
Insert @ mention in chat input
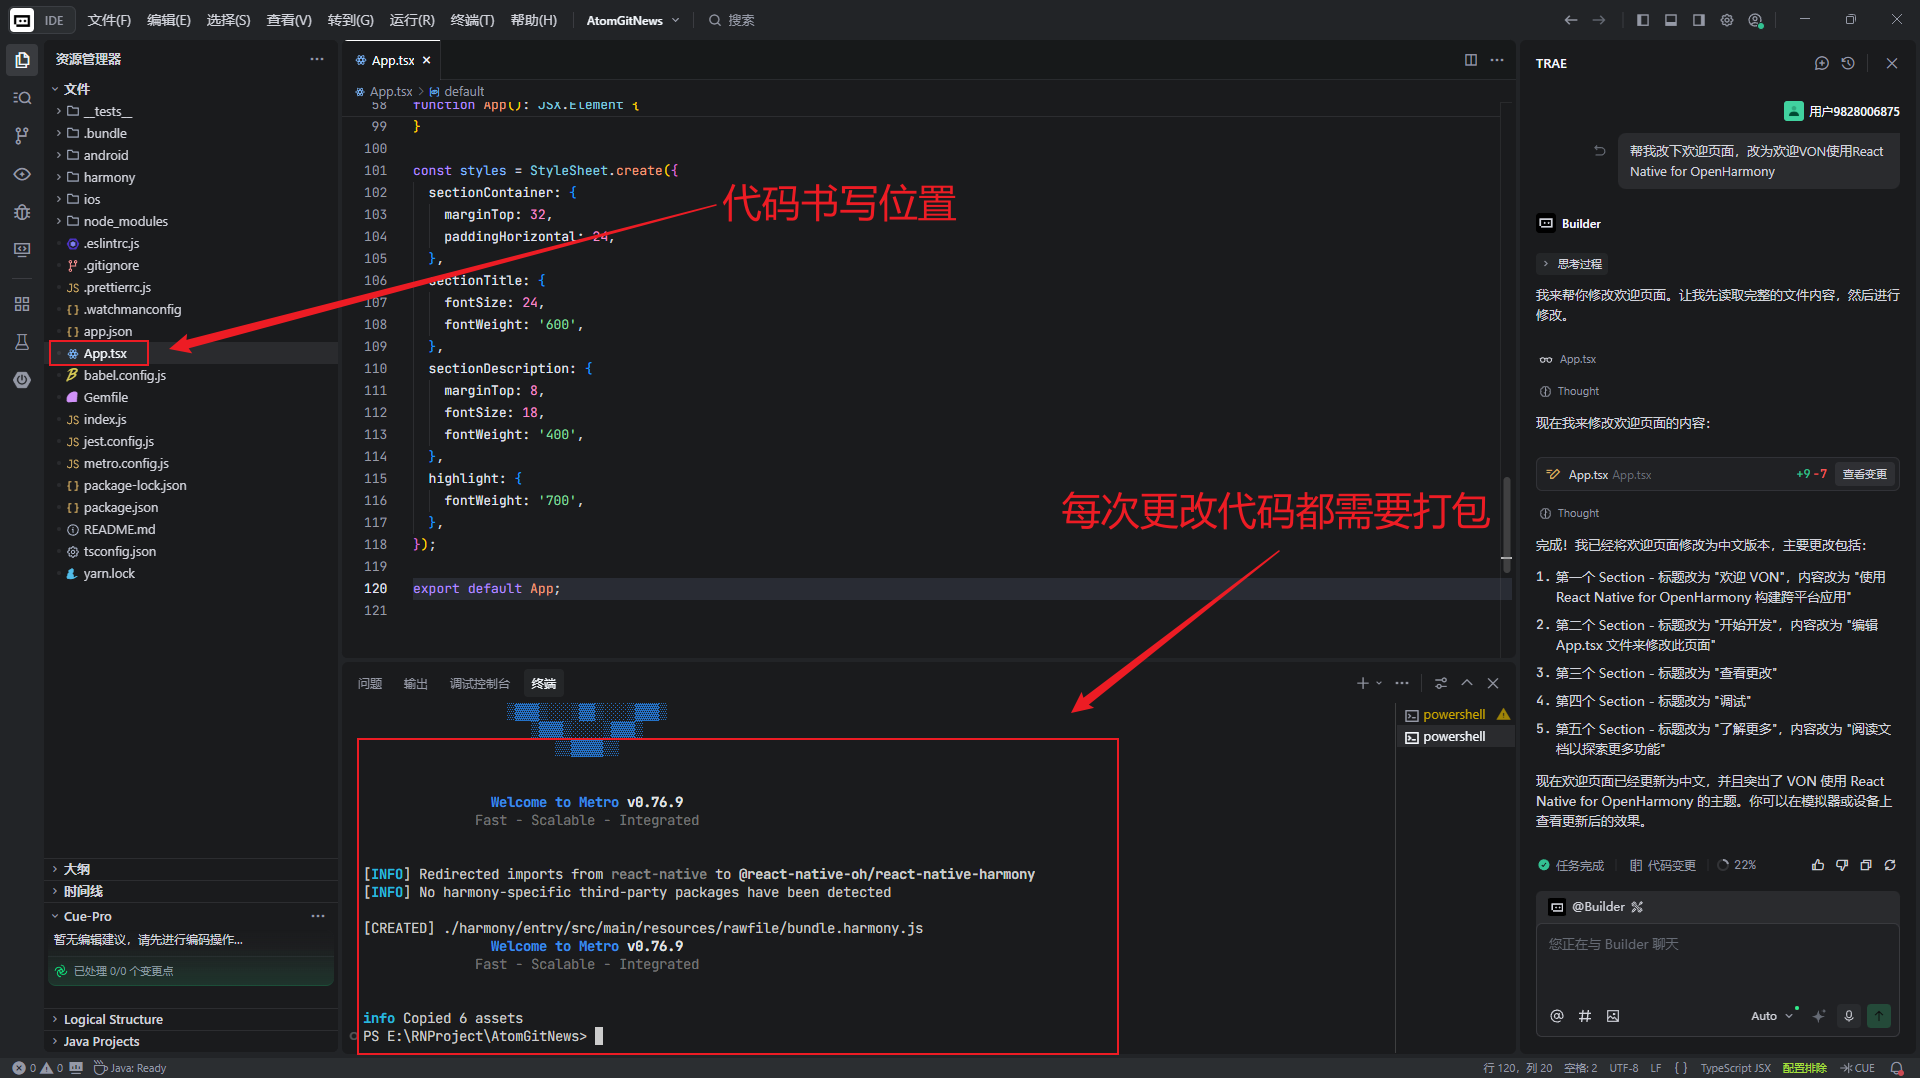(x=1557, y=1016)
